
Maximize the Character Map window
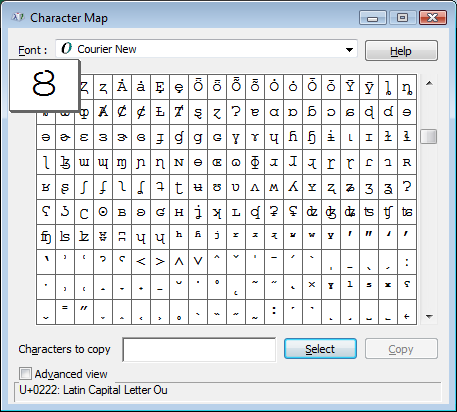tap(402, 18)
